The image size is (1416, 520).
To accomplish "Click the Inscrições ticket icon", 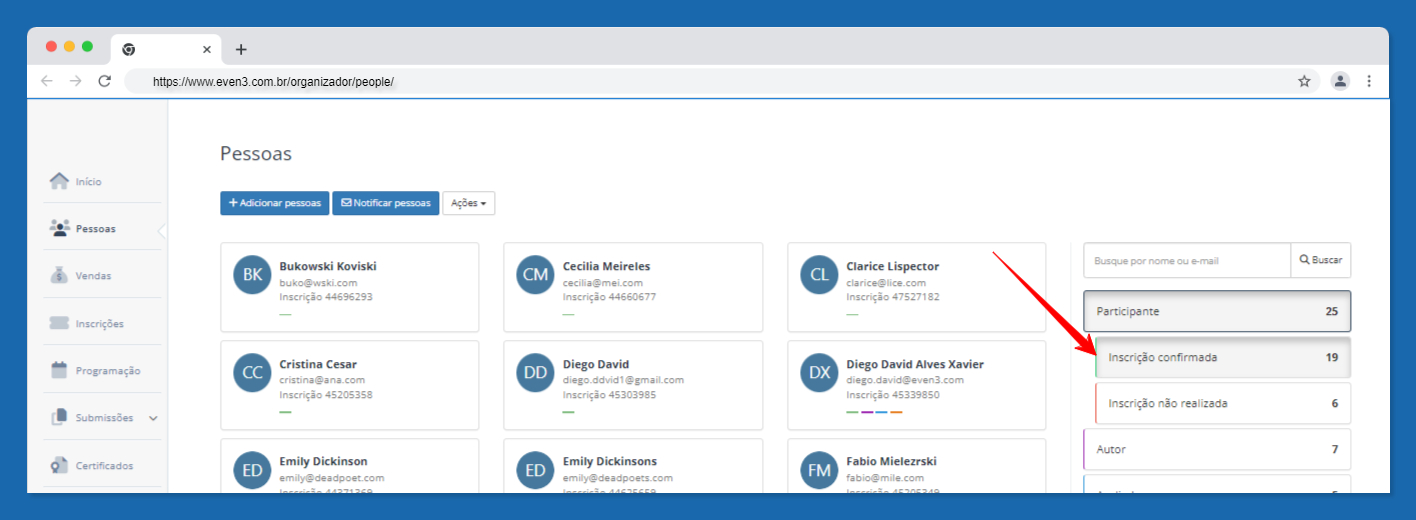I will 59,323.
